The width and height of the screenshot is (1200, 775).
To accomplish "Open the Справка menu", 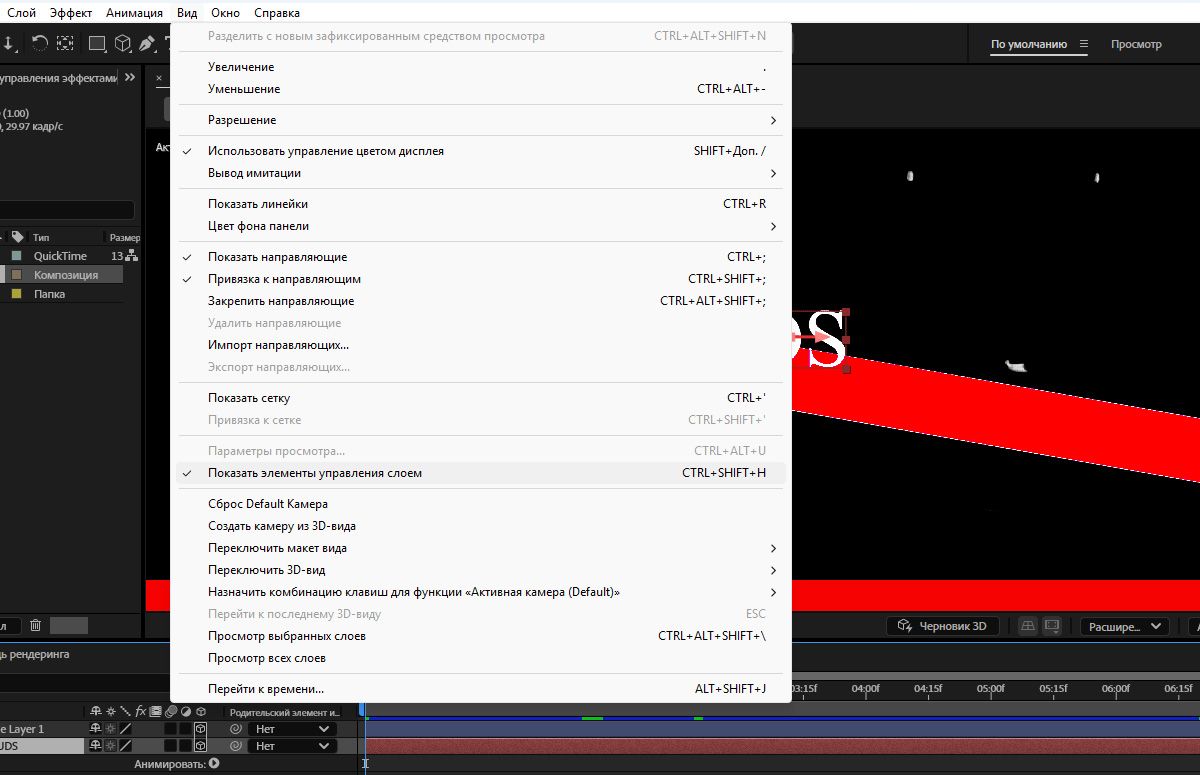I will 277,13.
